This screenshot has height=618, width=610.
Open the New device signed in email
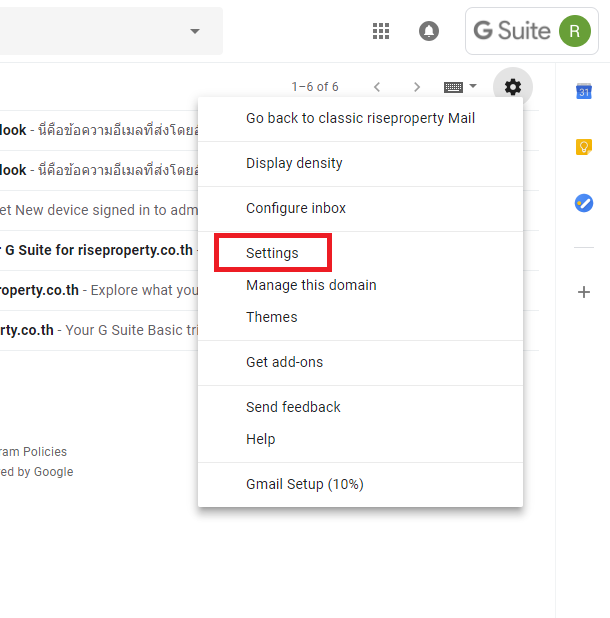click(100, 210)
